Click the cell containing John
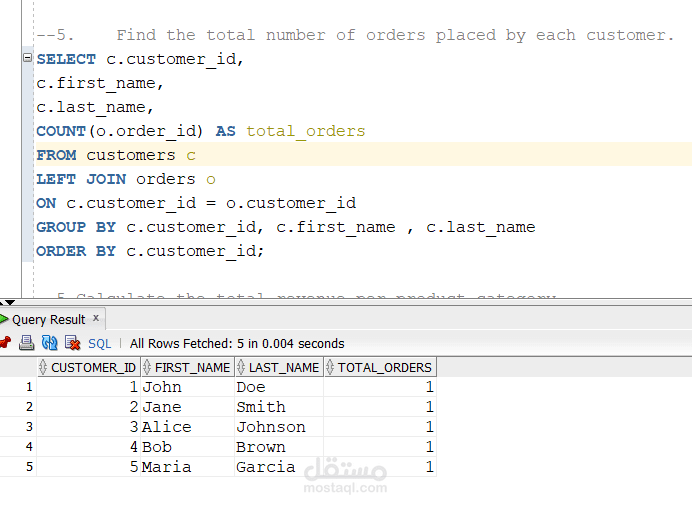Image resolution: width=692 pixels, height=505 pixels. tap(162, 387)
